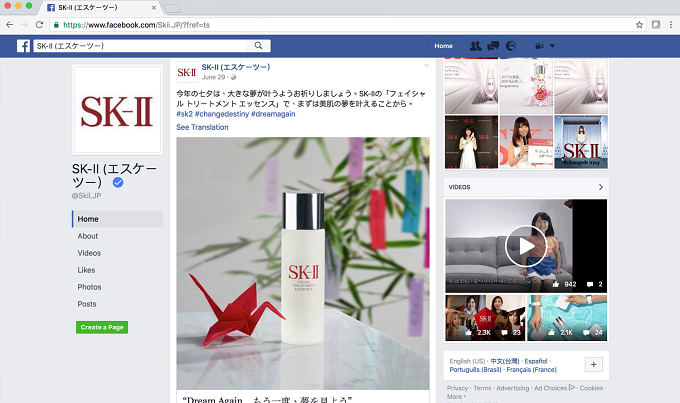The image size is (680, 403).
Task: Open the #changedestiny hashtag
Action: coord(222,114)
